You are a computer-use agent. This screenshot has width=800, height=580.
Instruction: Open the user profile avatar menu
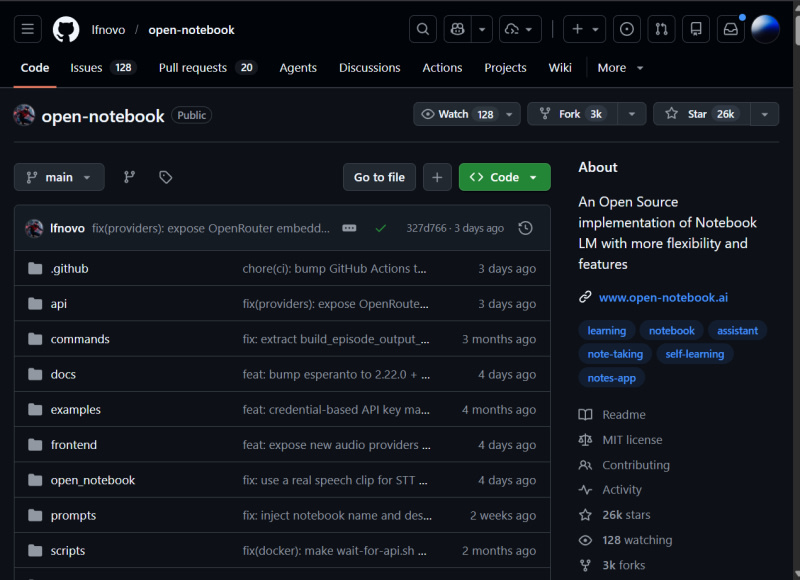765,29
